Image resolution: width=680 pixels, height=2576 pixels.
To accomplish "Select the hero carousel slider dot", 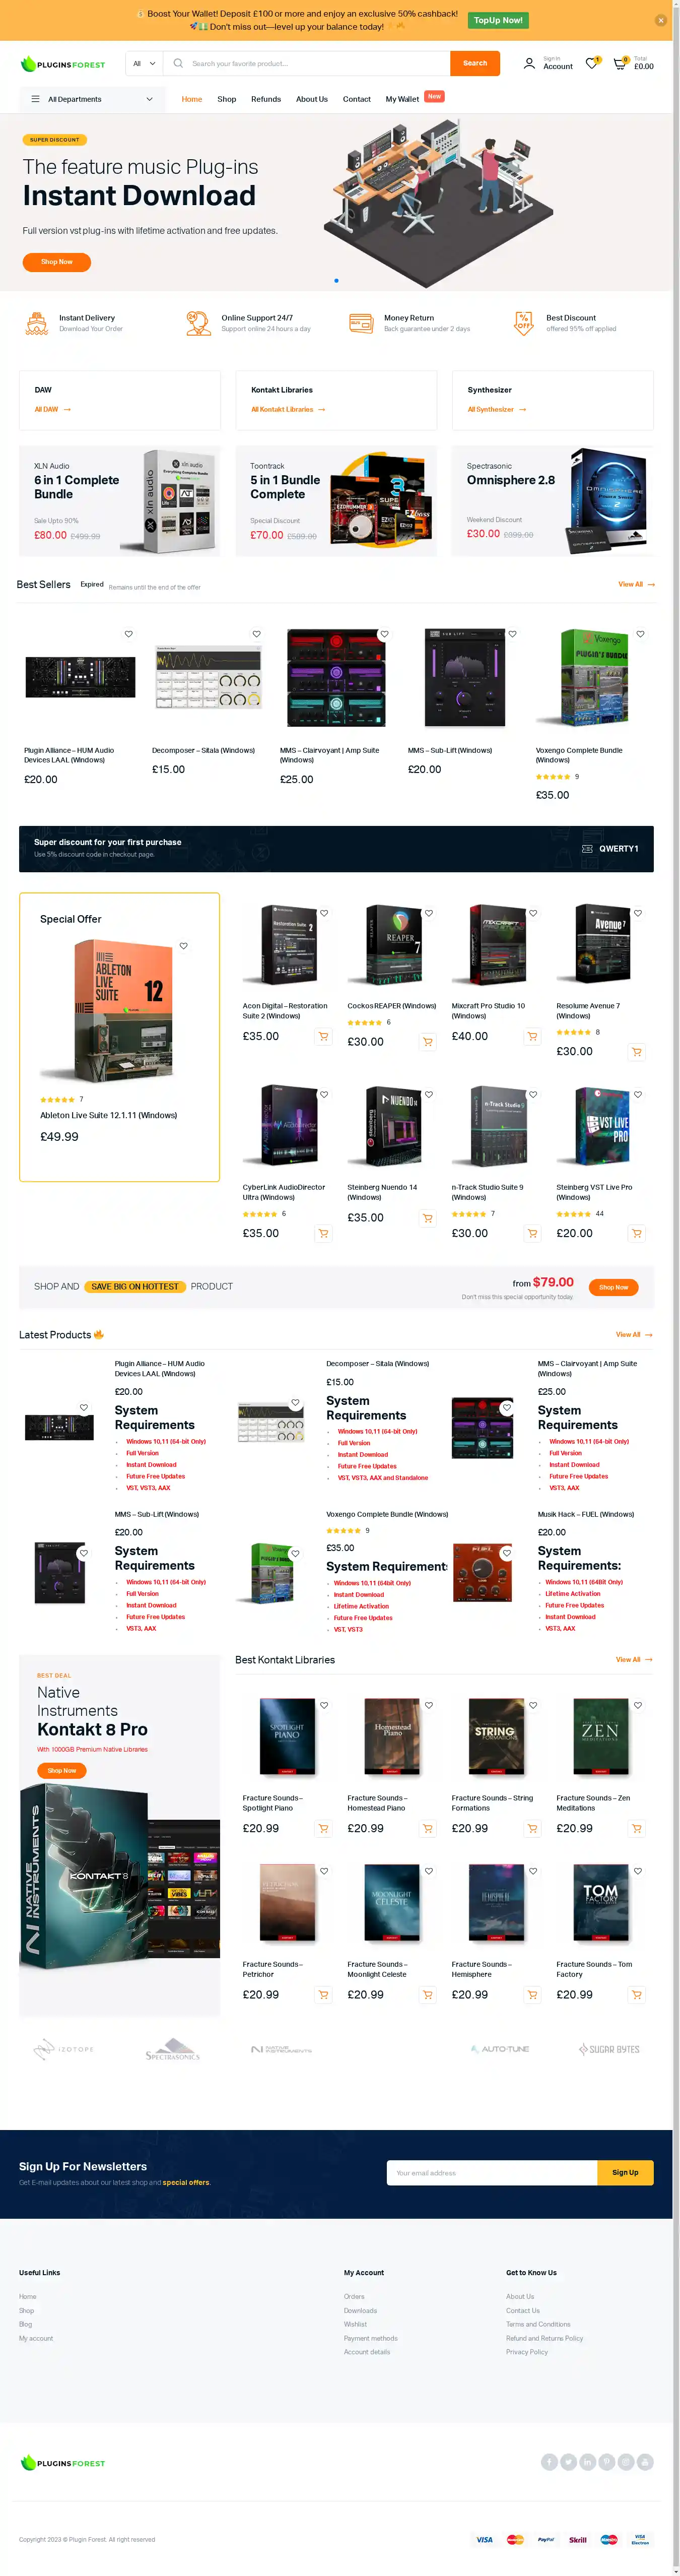I will 336,281.
